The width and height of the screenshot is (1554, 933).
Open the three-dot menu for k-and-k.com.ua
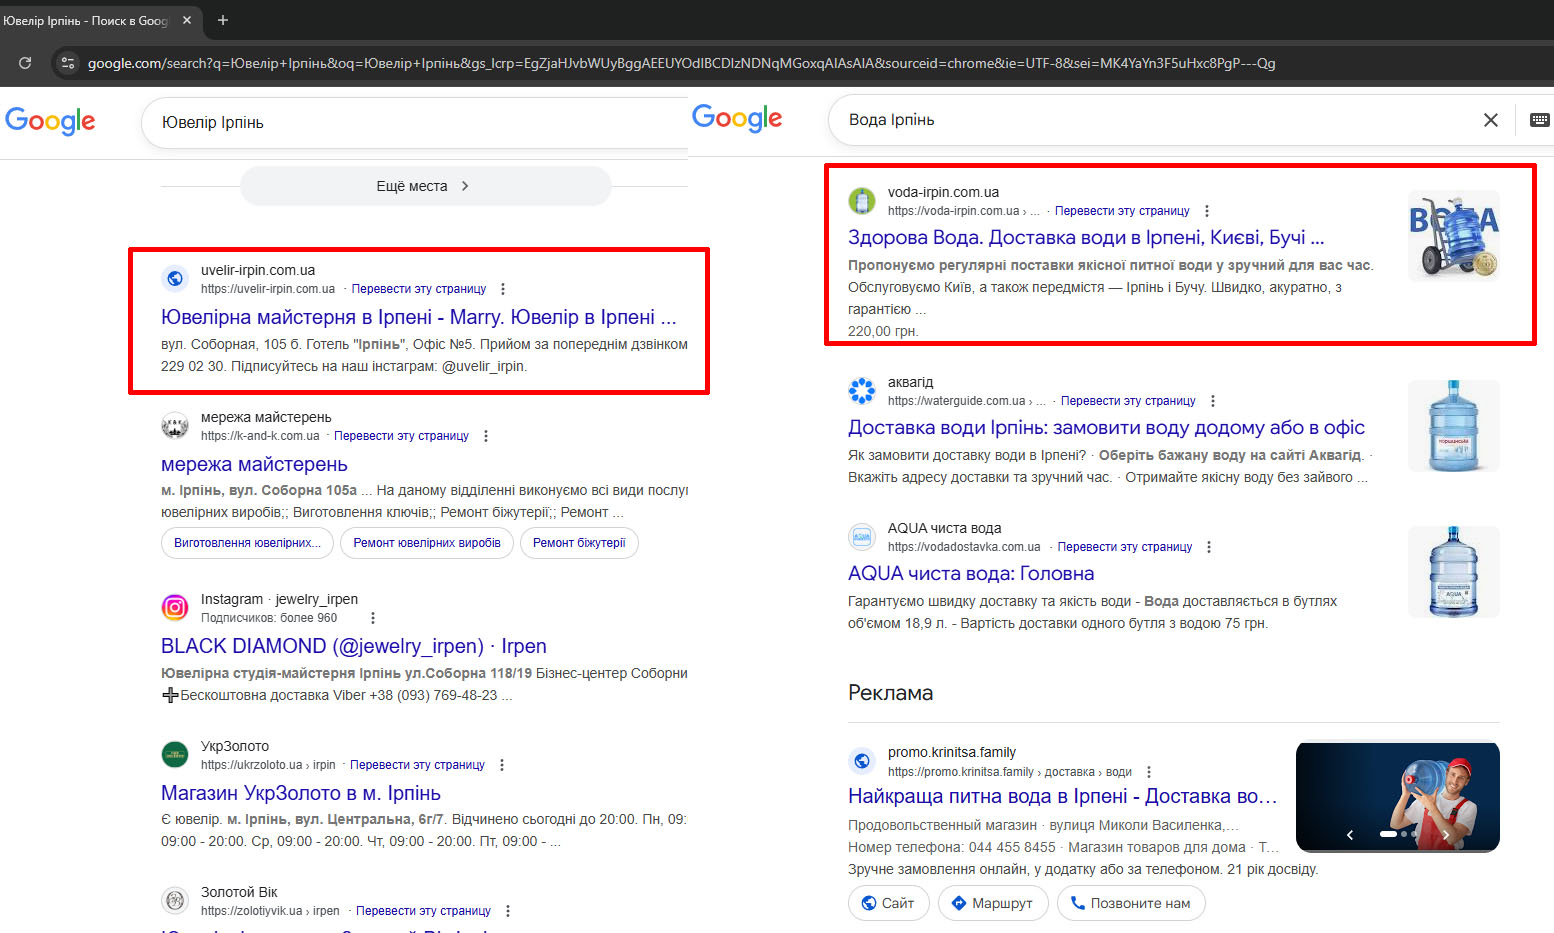pyautogui.click(x=486, y=436)
